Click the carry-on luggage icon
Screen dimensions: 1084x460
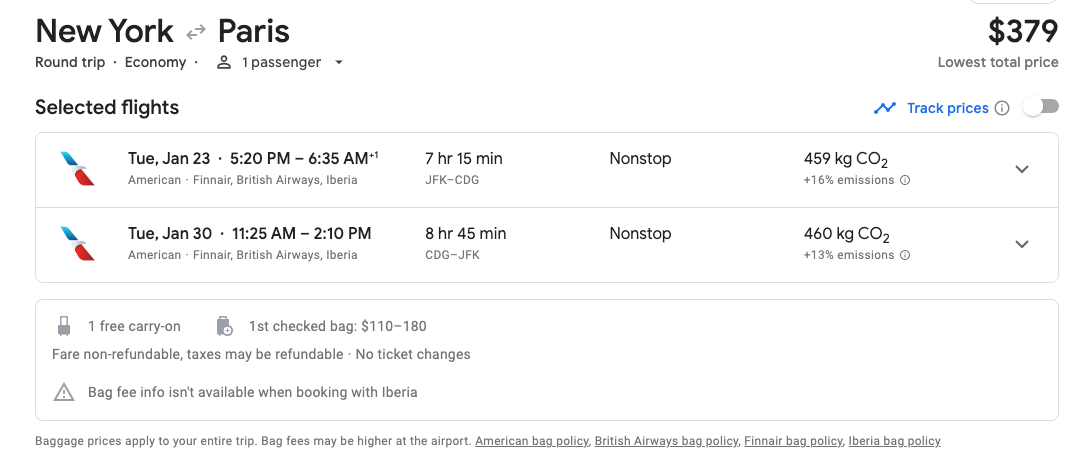pyautogui.click(x=65, y=326)
